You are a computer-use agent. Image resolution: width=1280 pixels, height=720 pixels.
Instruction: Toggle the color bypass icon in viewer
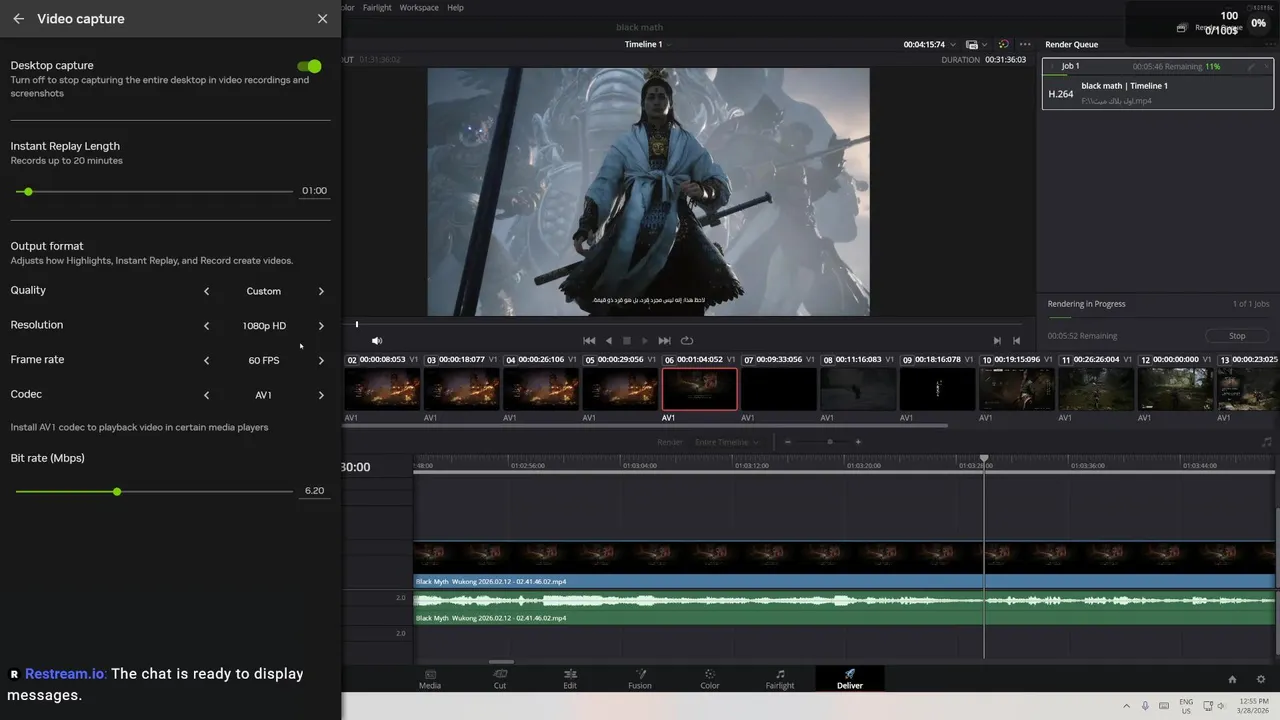1004,44
